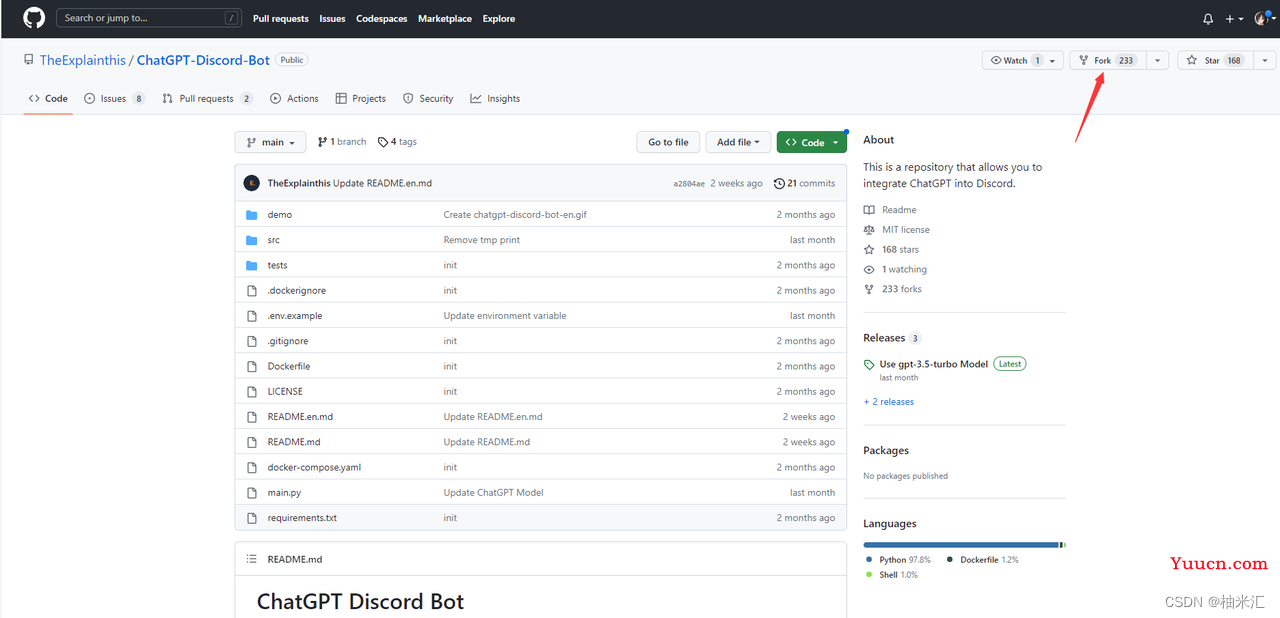
Task: Open the Add file dropdown
Action: (x=738, y=142)
